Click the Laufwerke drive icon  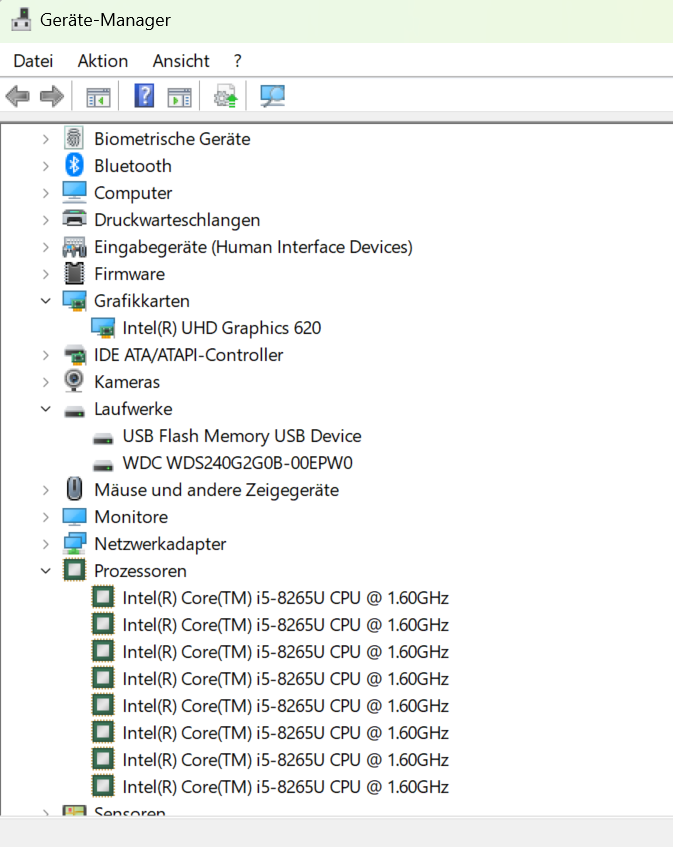(74, 412)
